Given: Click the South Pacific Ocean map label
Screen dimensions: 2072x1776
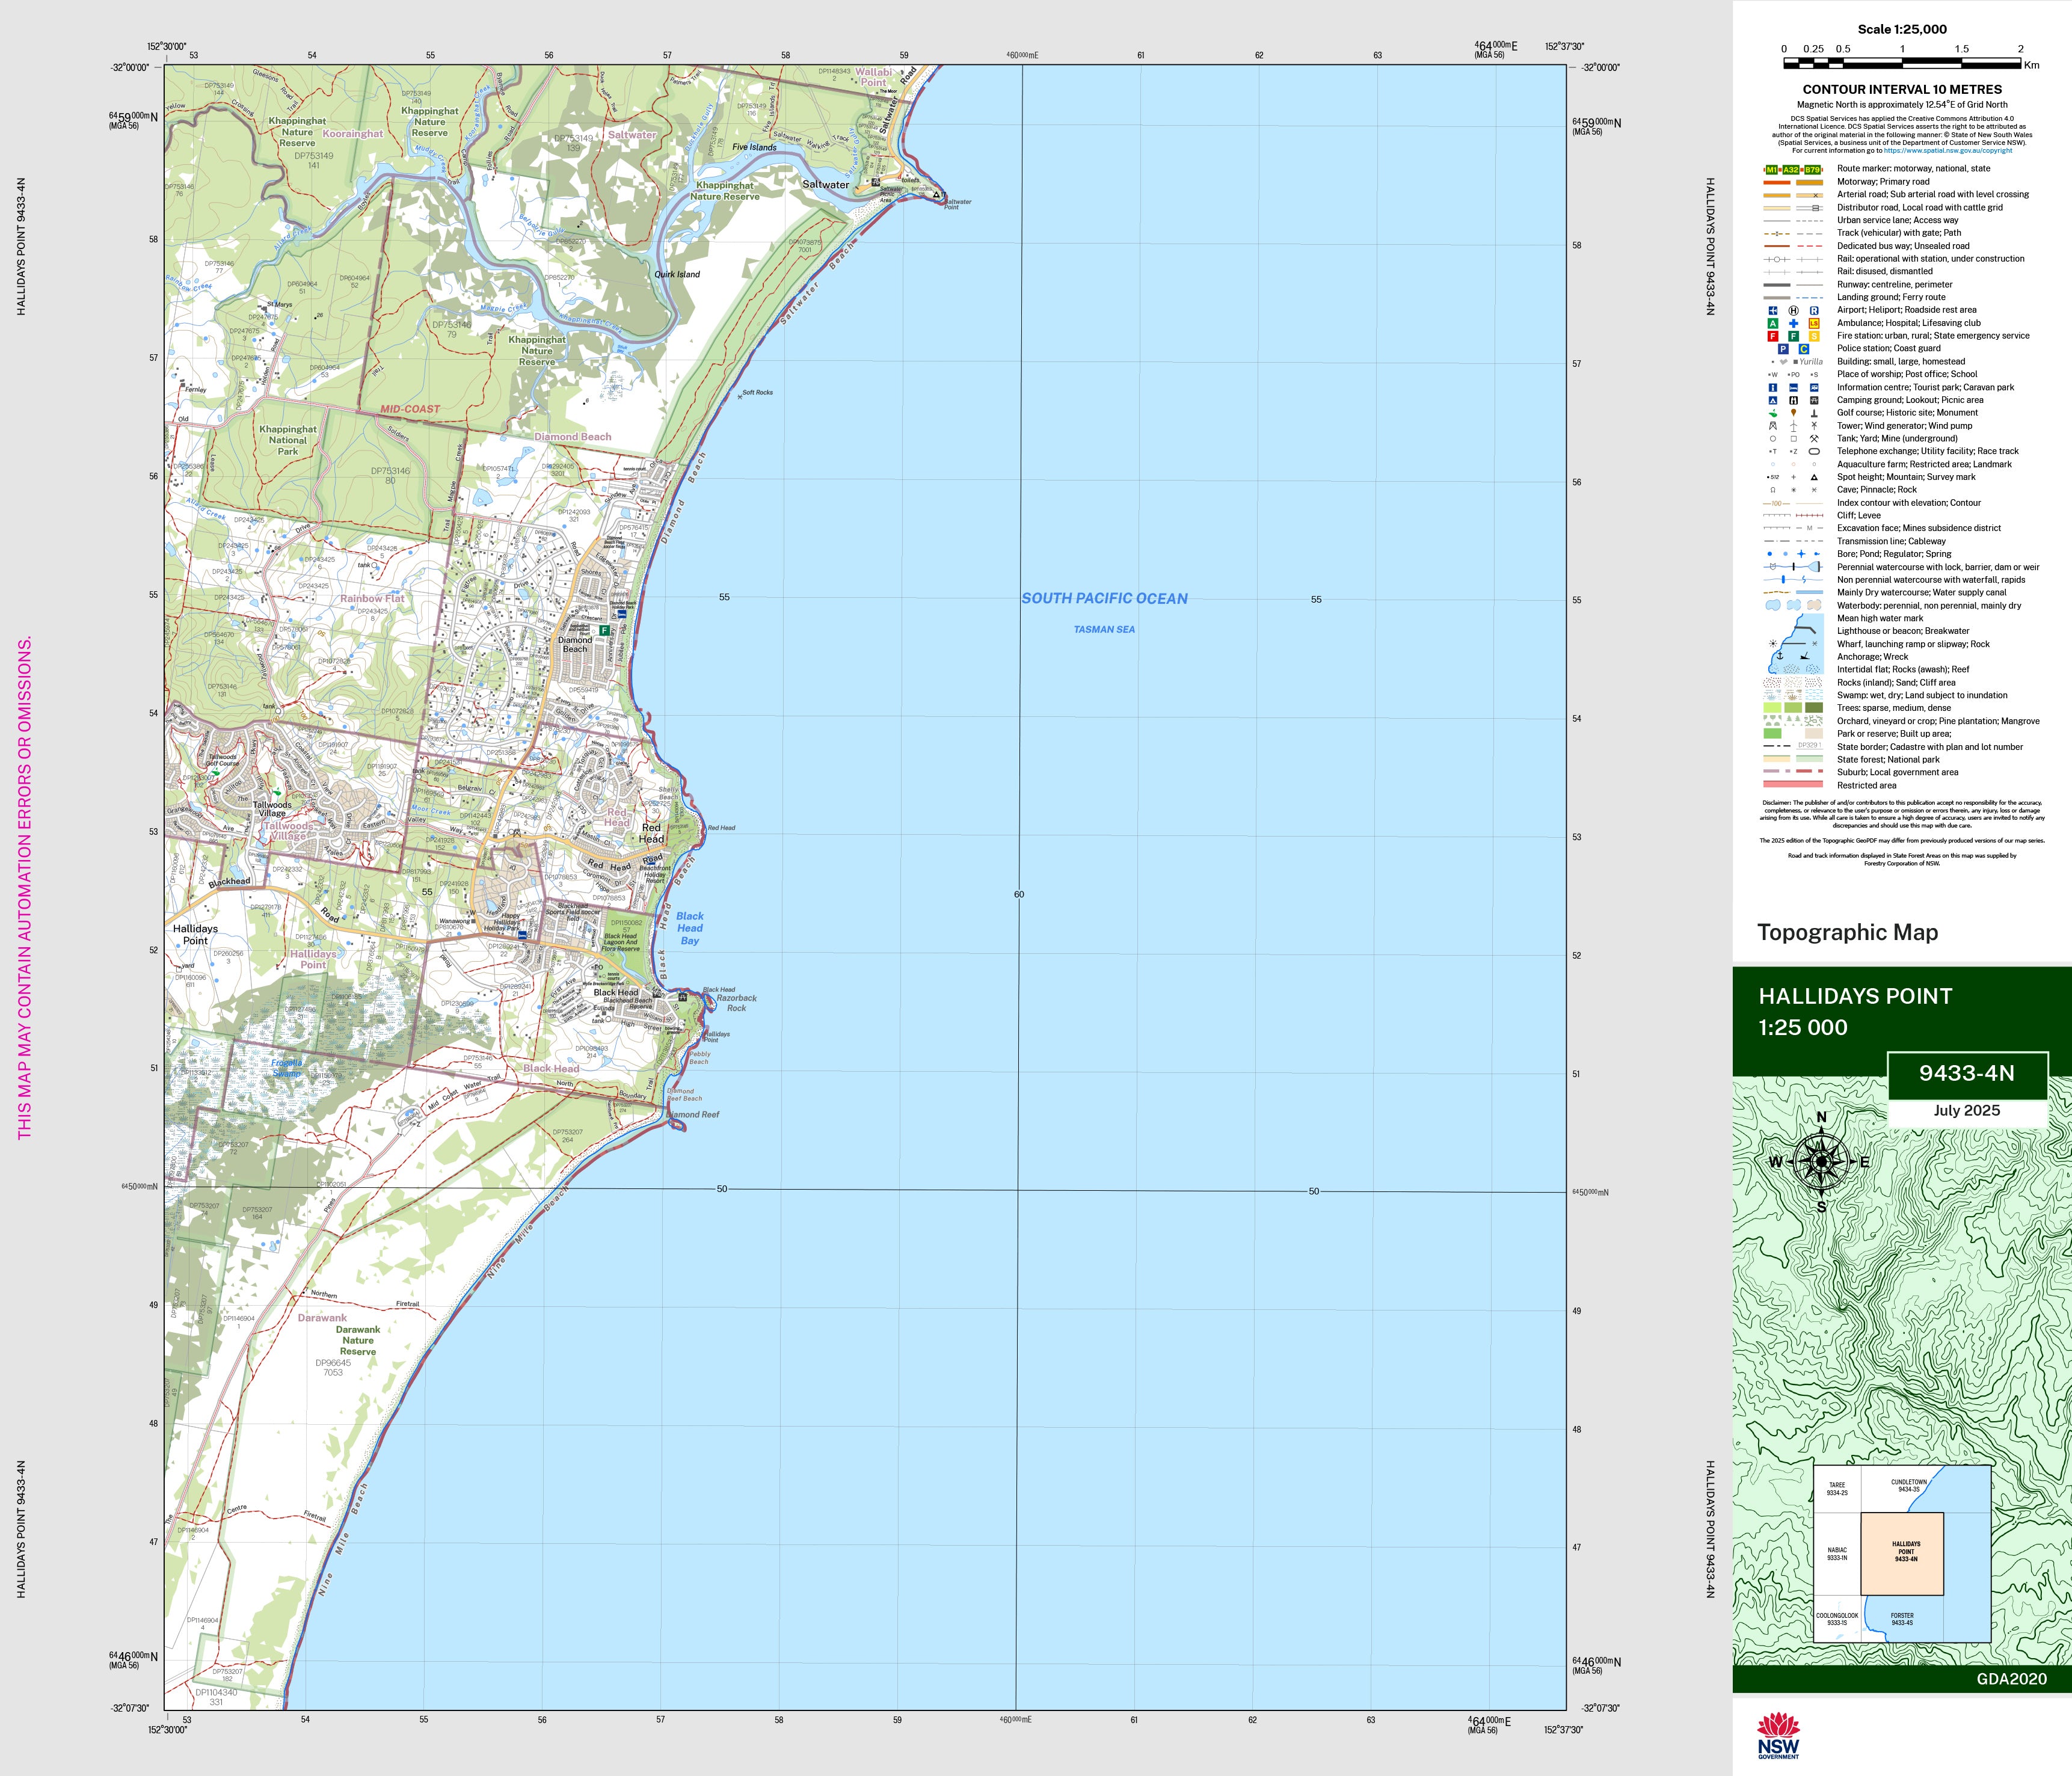Looking at the screenshot, I should pos(1104,598).
